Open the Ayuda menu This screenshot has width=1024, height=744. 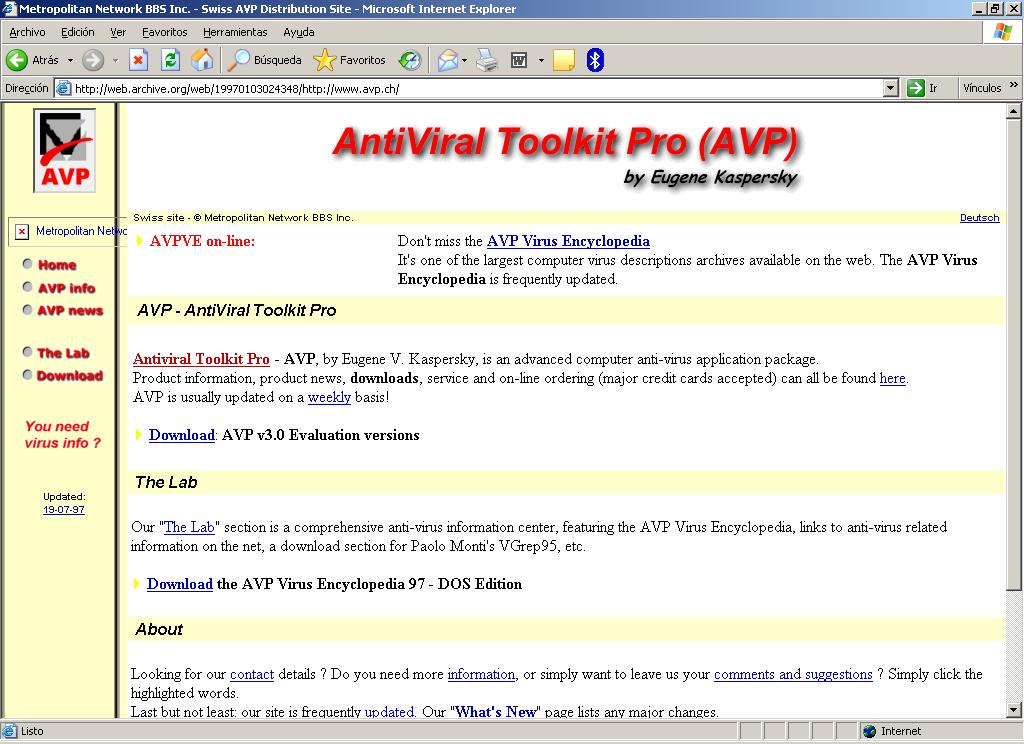299,32
